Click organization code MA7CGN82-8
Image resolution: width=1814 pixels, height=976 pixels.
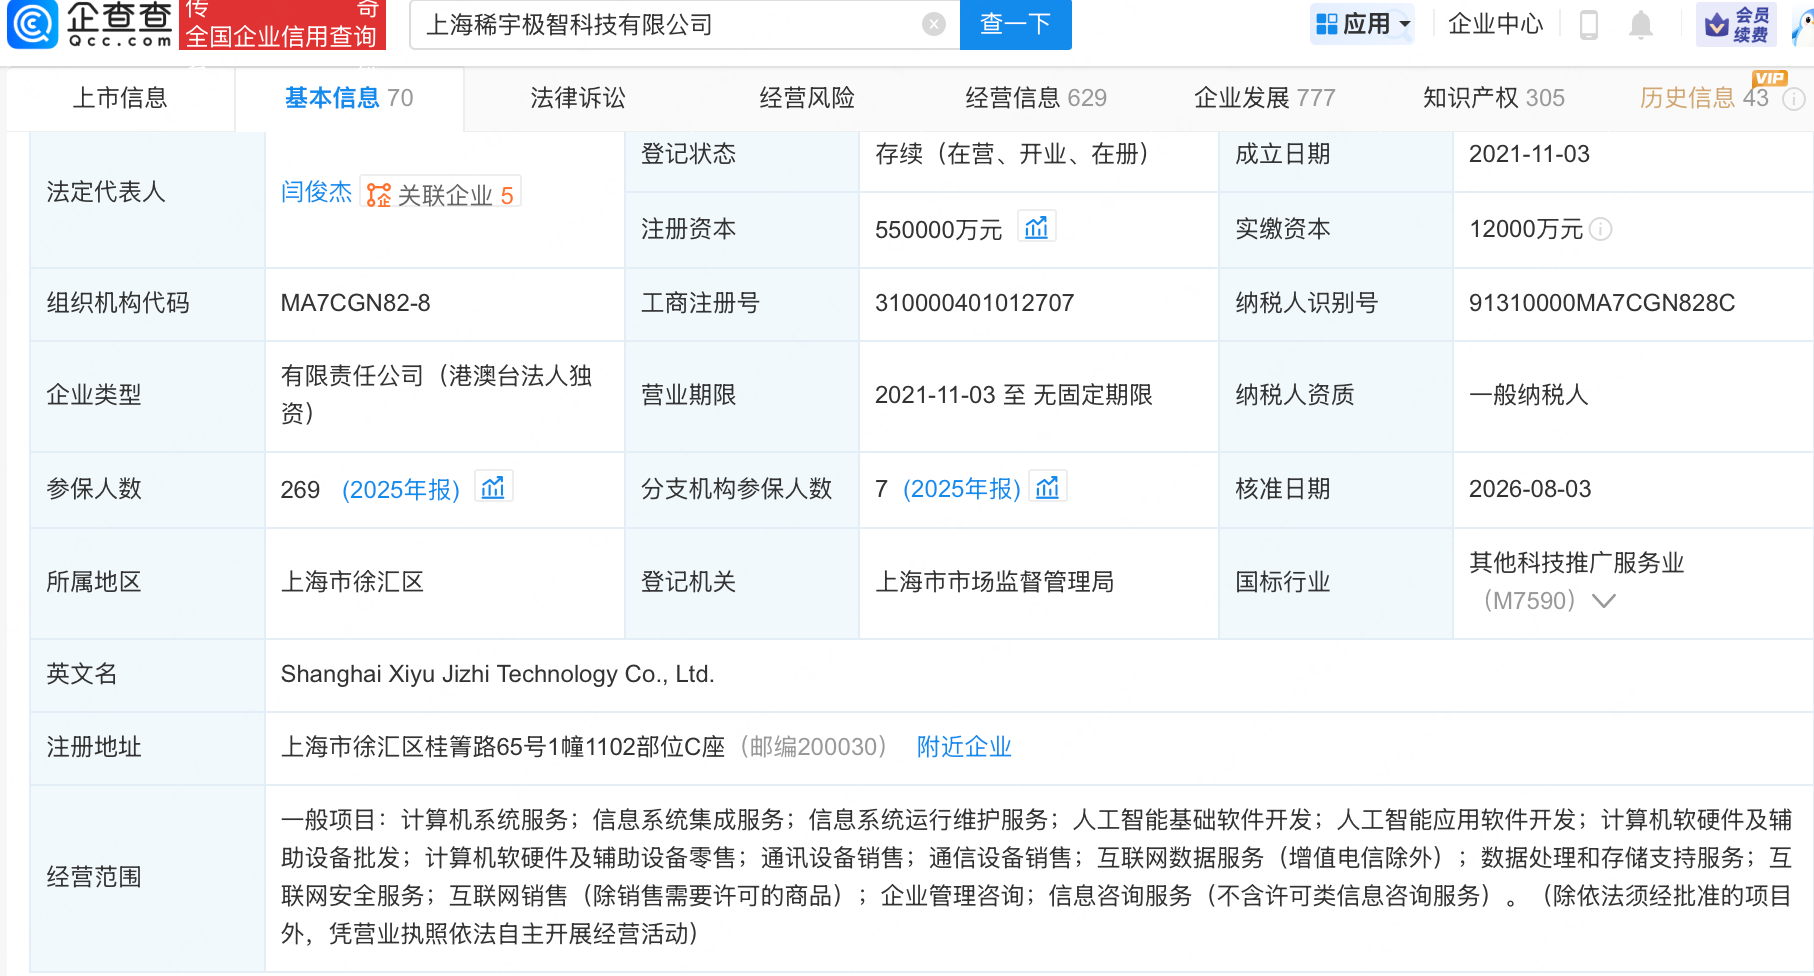pos(355,303)
